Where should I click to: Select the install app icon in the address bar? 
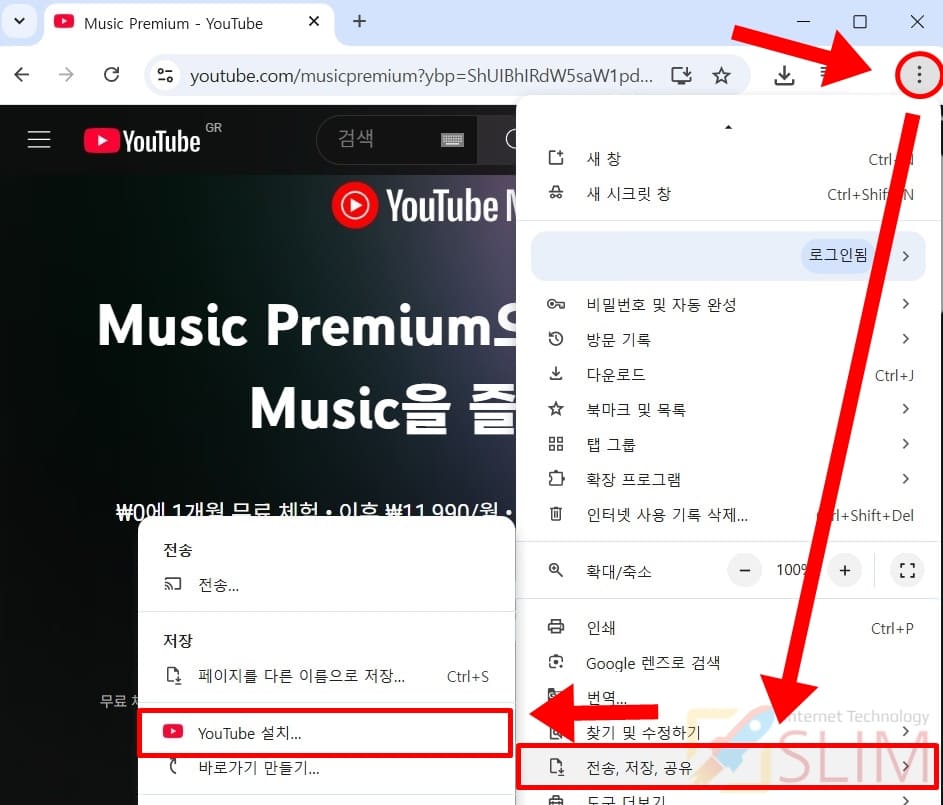(x=681, y=75)
